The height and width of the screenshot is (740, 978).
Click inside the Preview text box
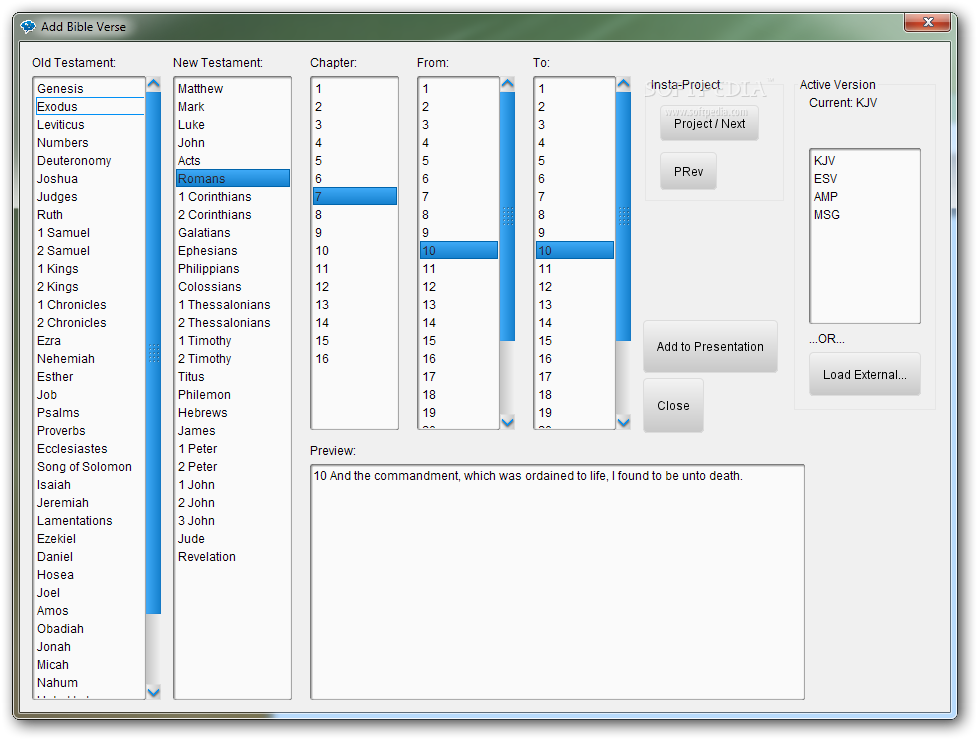coord(557,582)
